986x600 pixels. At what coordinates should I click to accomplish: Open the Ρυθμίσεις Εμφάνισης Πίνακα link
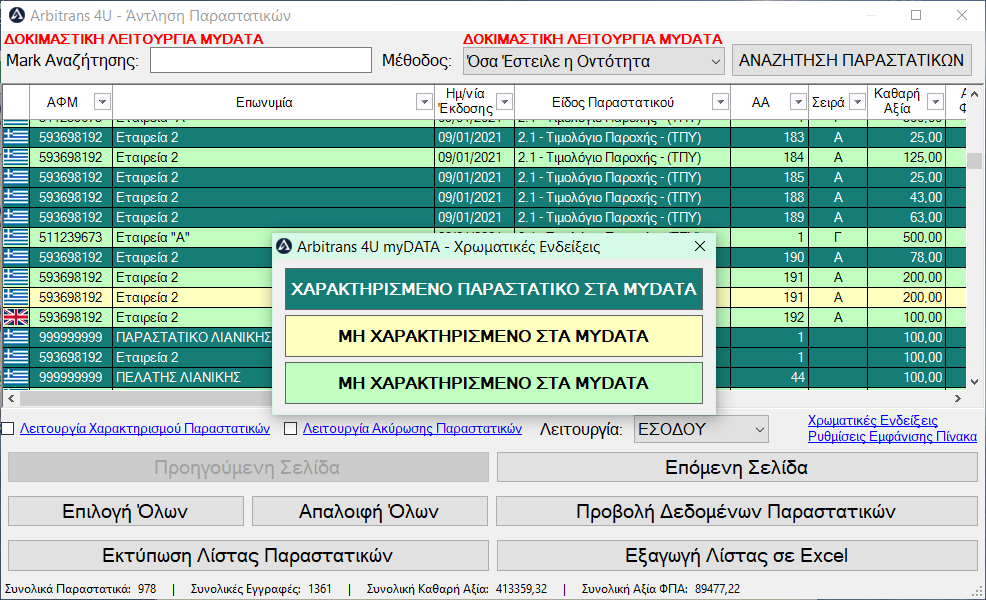(892, 436)
